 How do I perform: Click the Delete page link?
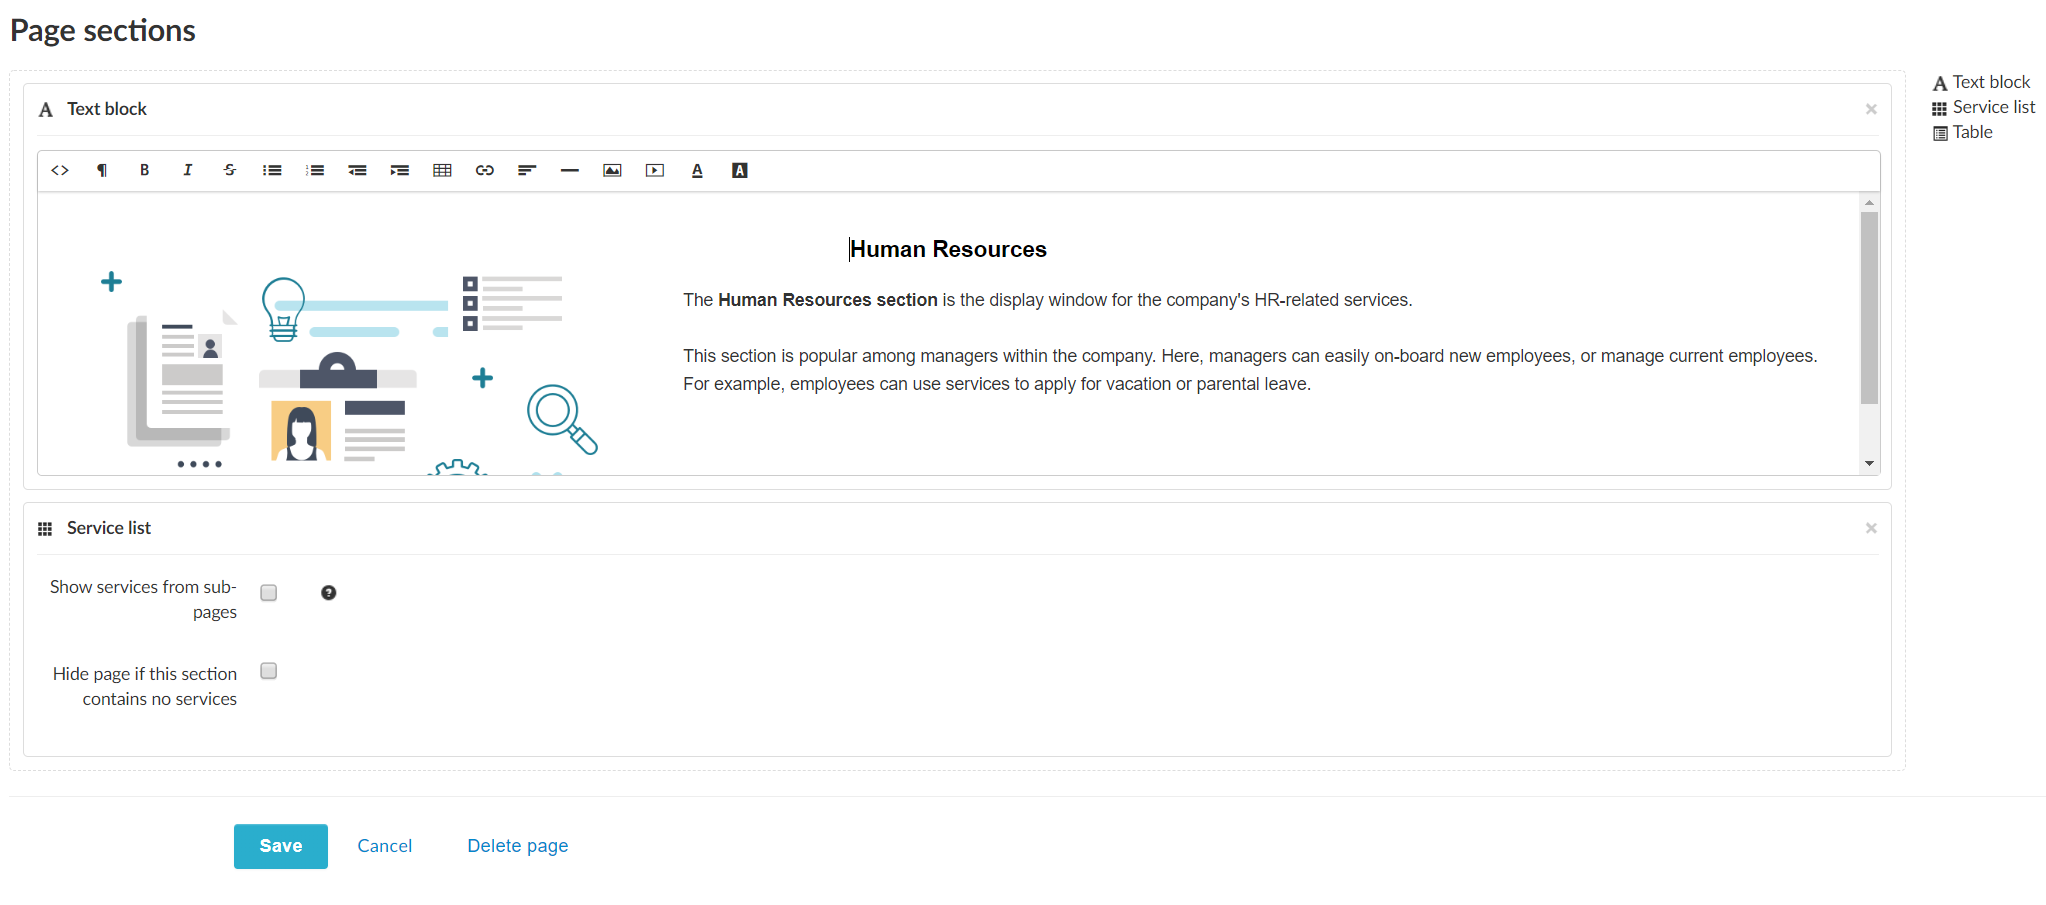tap(517, 846)
